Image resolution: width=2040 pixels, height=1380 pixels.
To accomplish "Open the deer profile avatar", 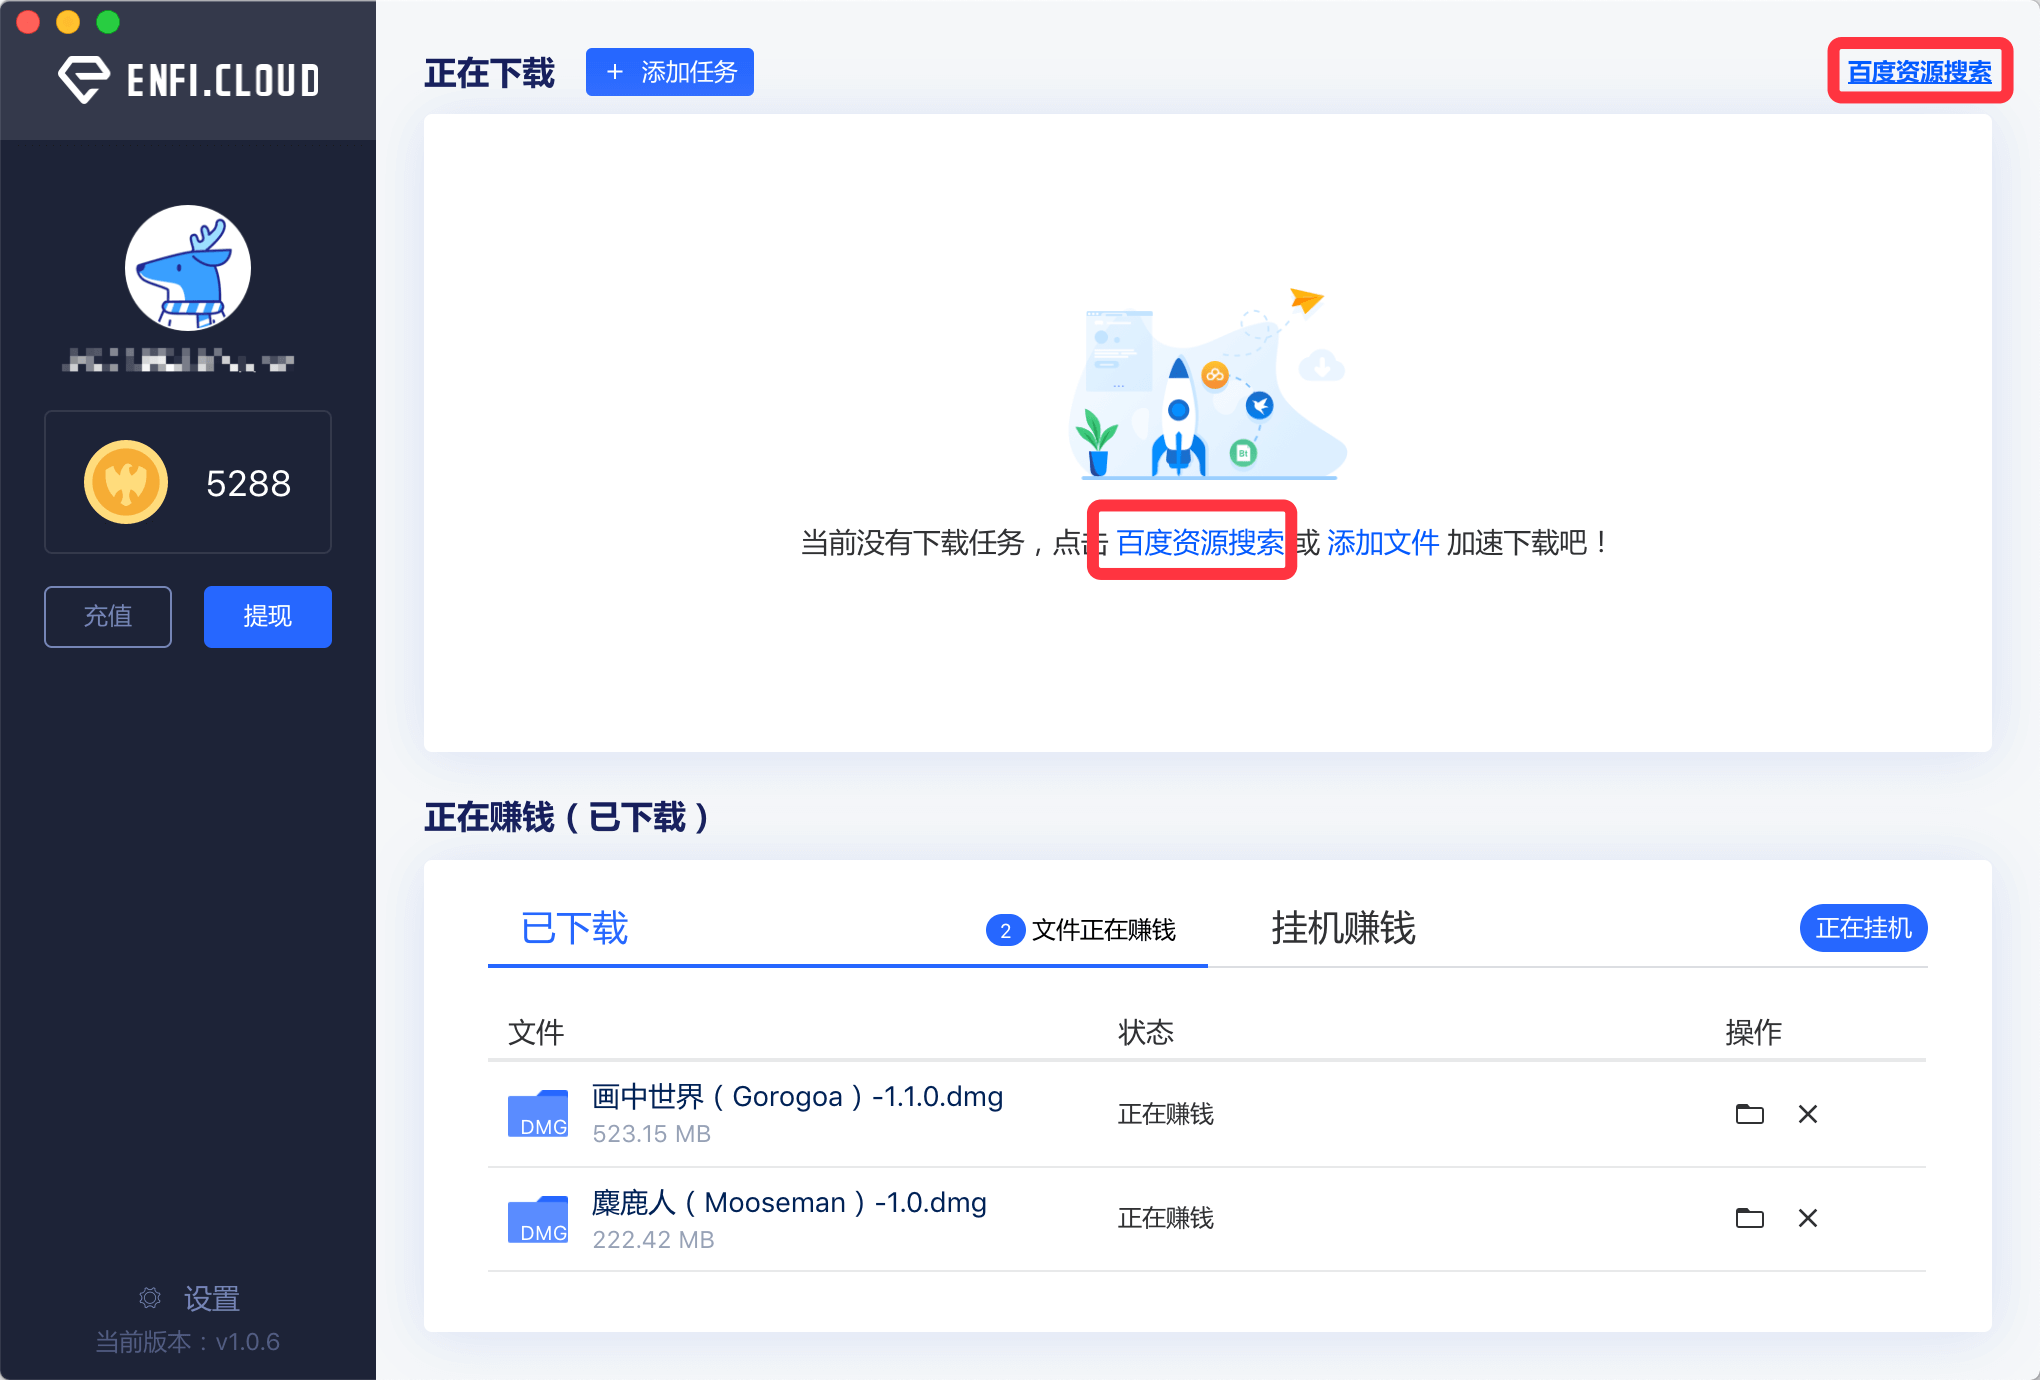I will click(188, 268).
